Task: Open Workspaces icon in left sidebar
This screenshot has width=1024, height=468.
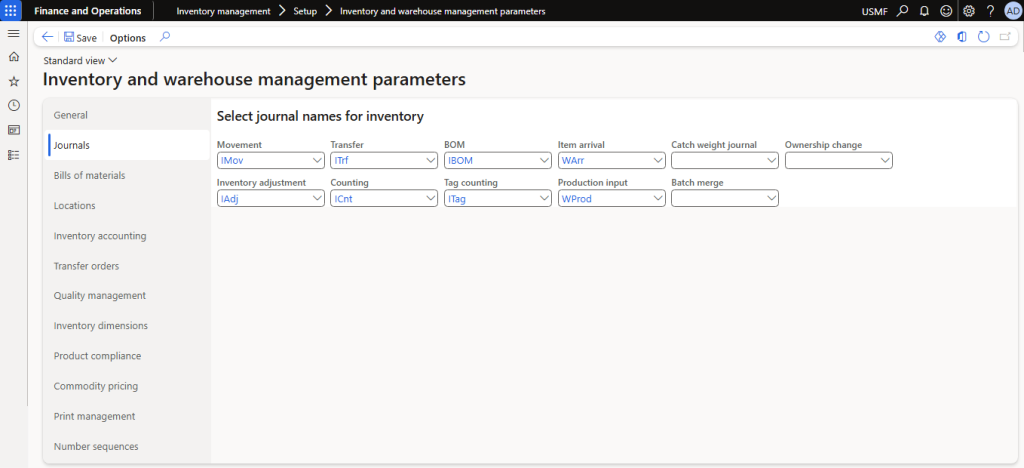Action: [x=13, y=130]
